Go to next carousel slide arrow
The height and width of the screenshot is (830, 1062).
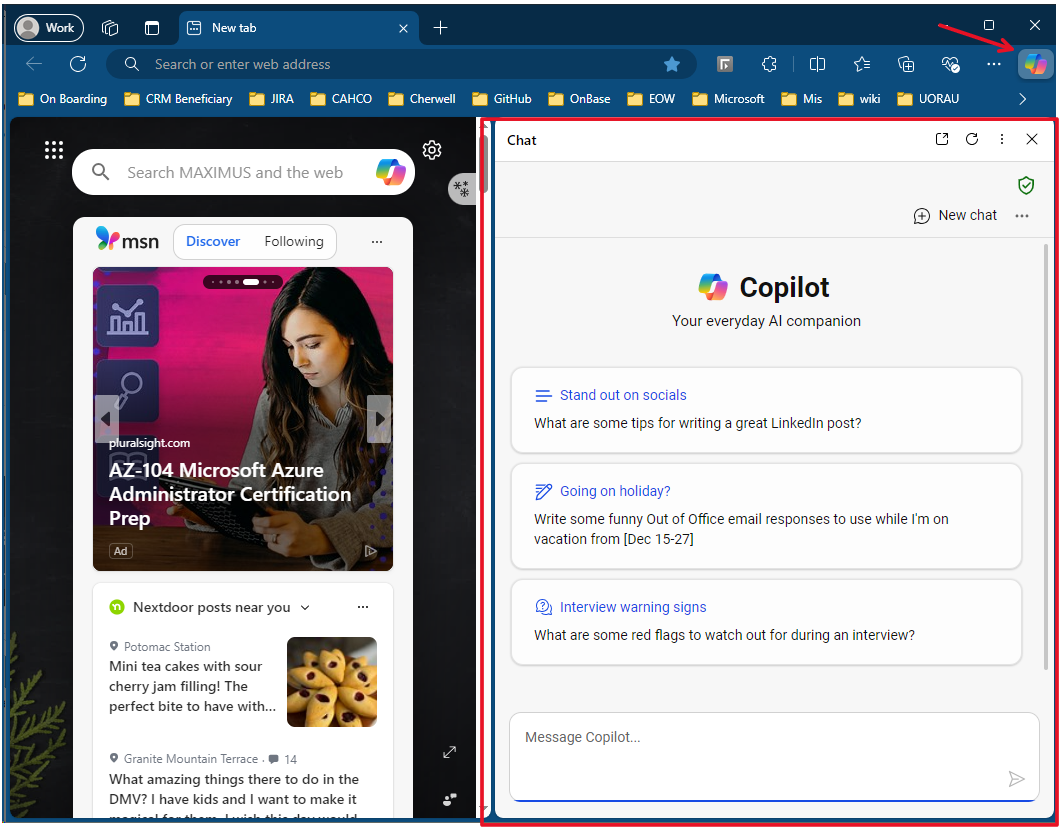tap(379, 419)
